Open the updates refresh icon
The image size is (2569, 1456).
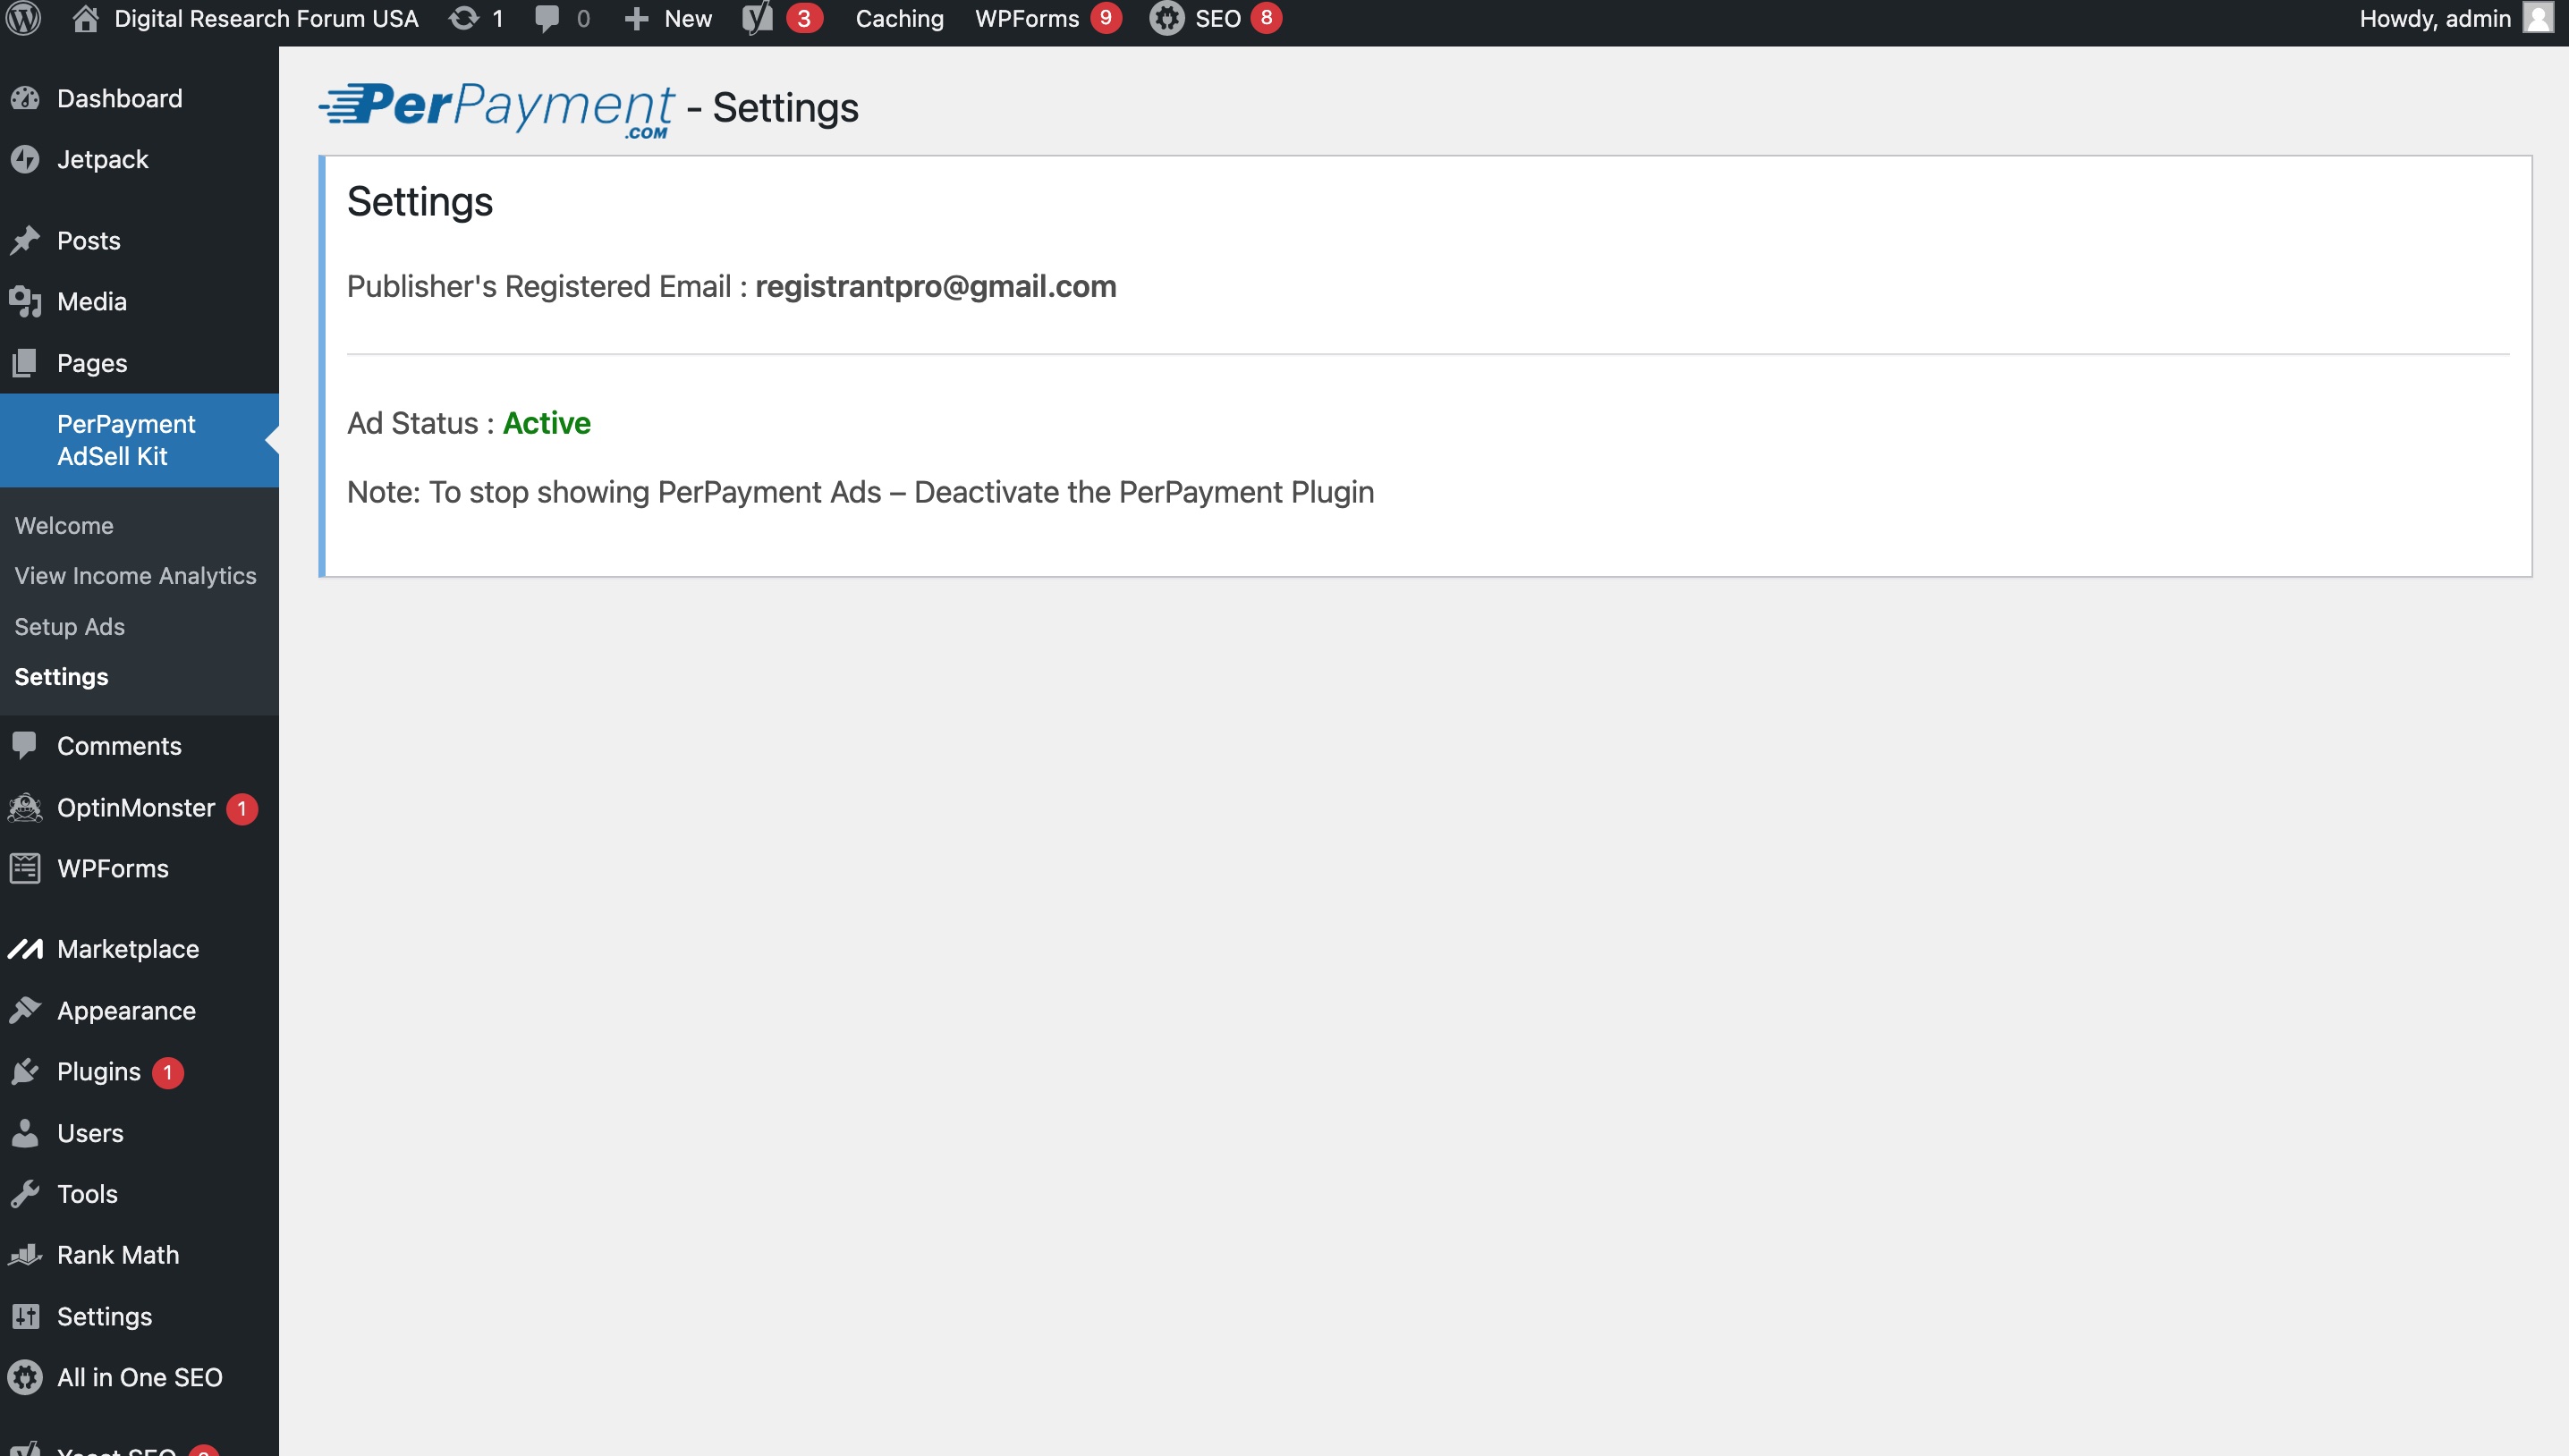click(463, 18)
